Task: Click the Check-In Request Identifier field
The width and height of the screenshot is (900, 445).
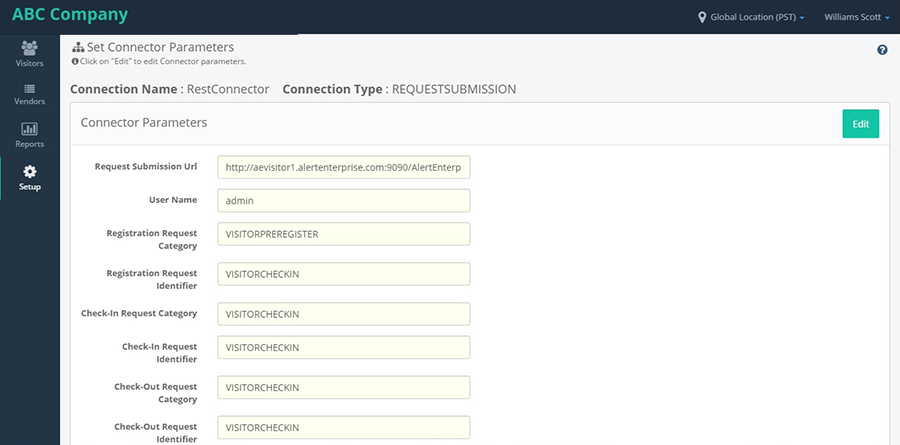Action: 344,347
